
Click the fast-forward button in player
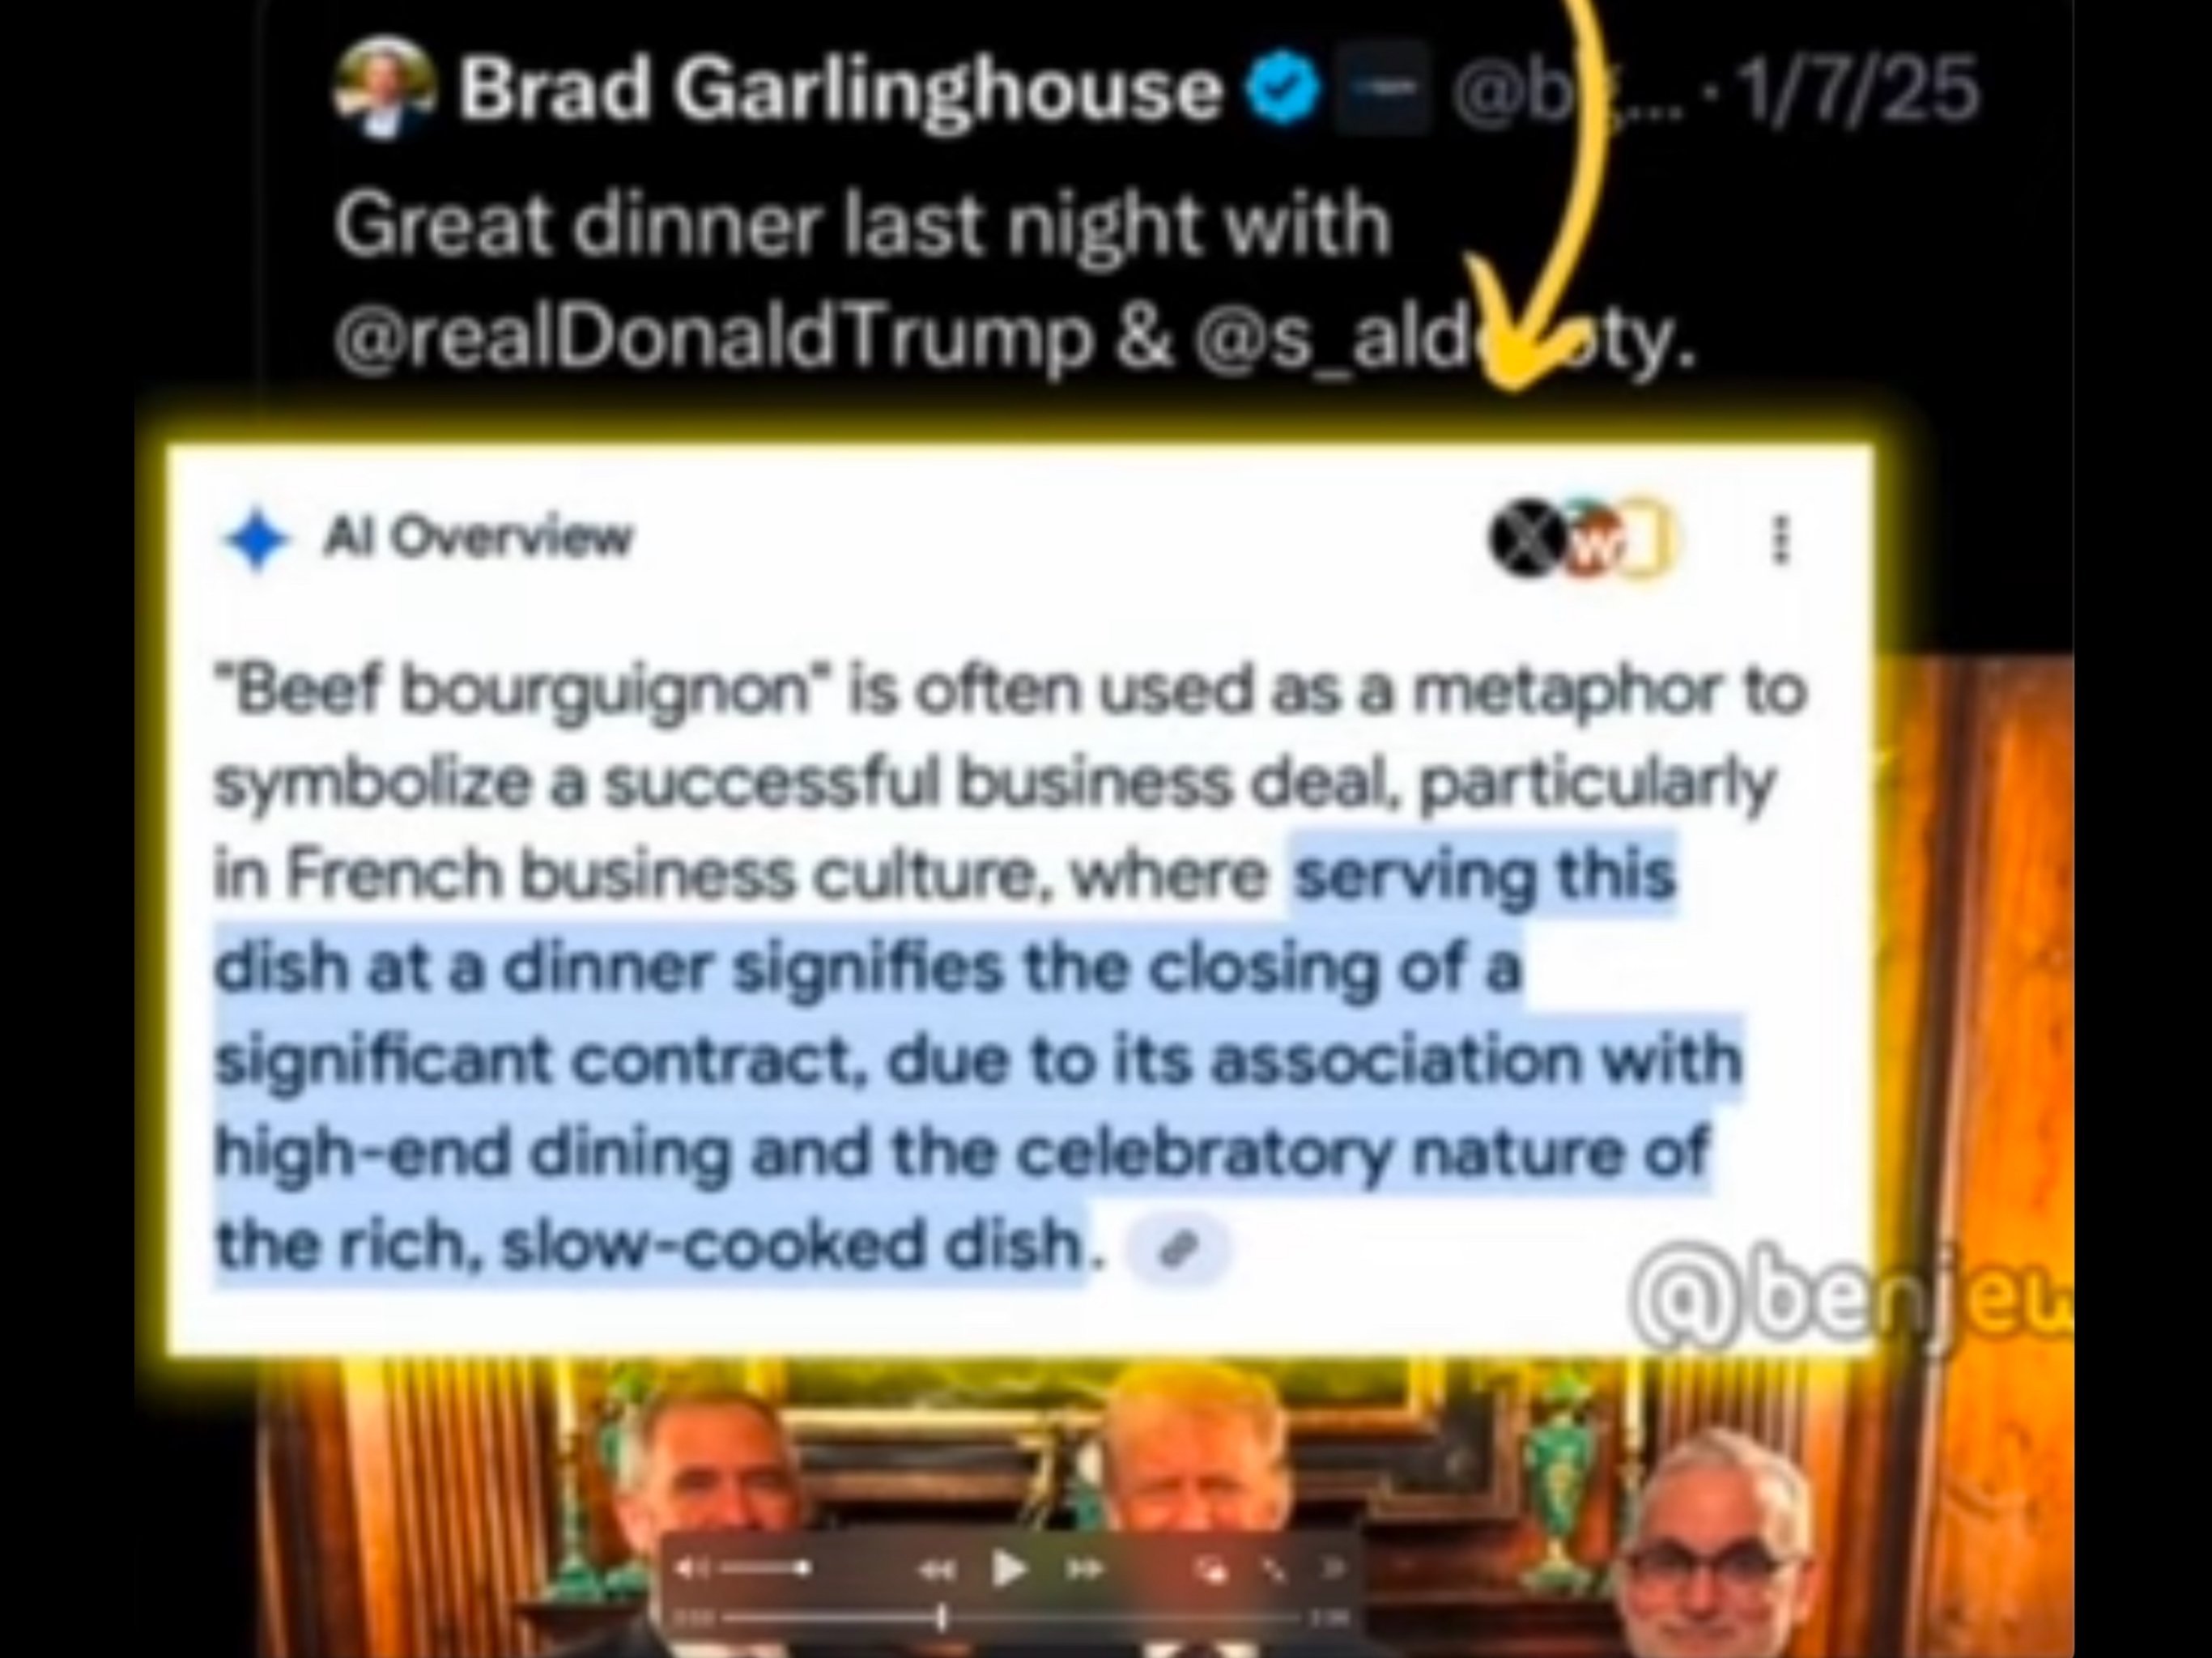pos(1085,1570)
